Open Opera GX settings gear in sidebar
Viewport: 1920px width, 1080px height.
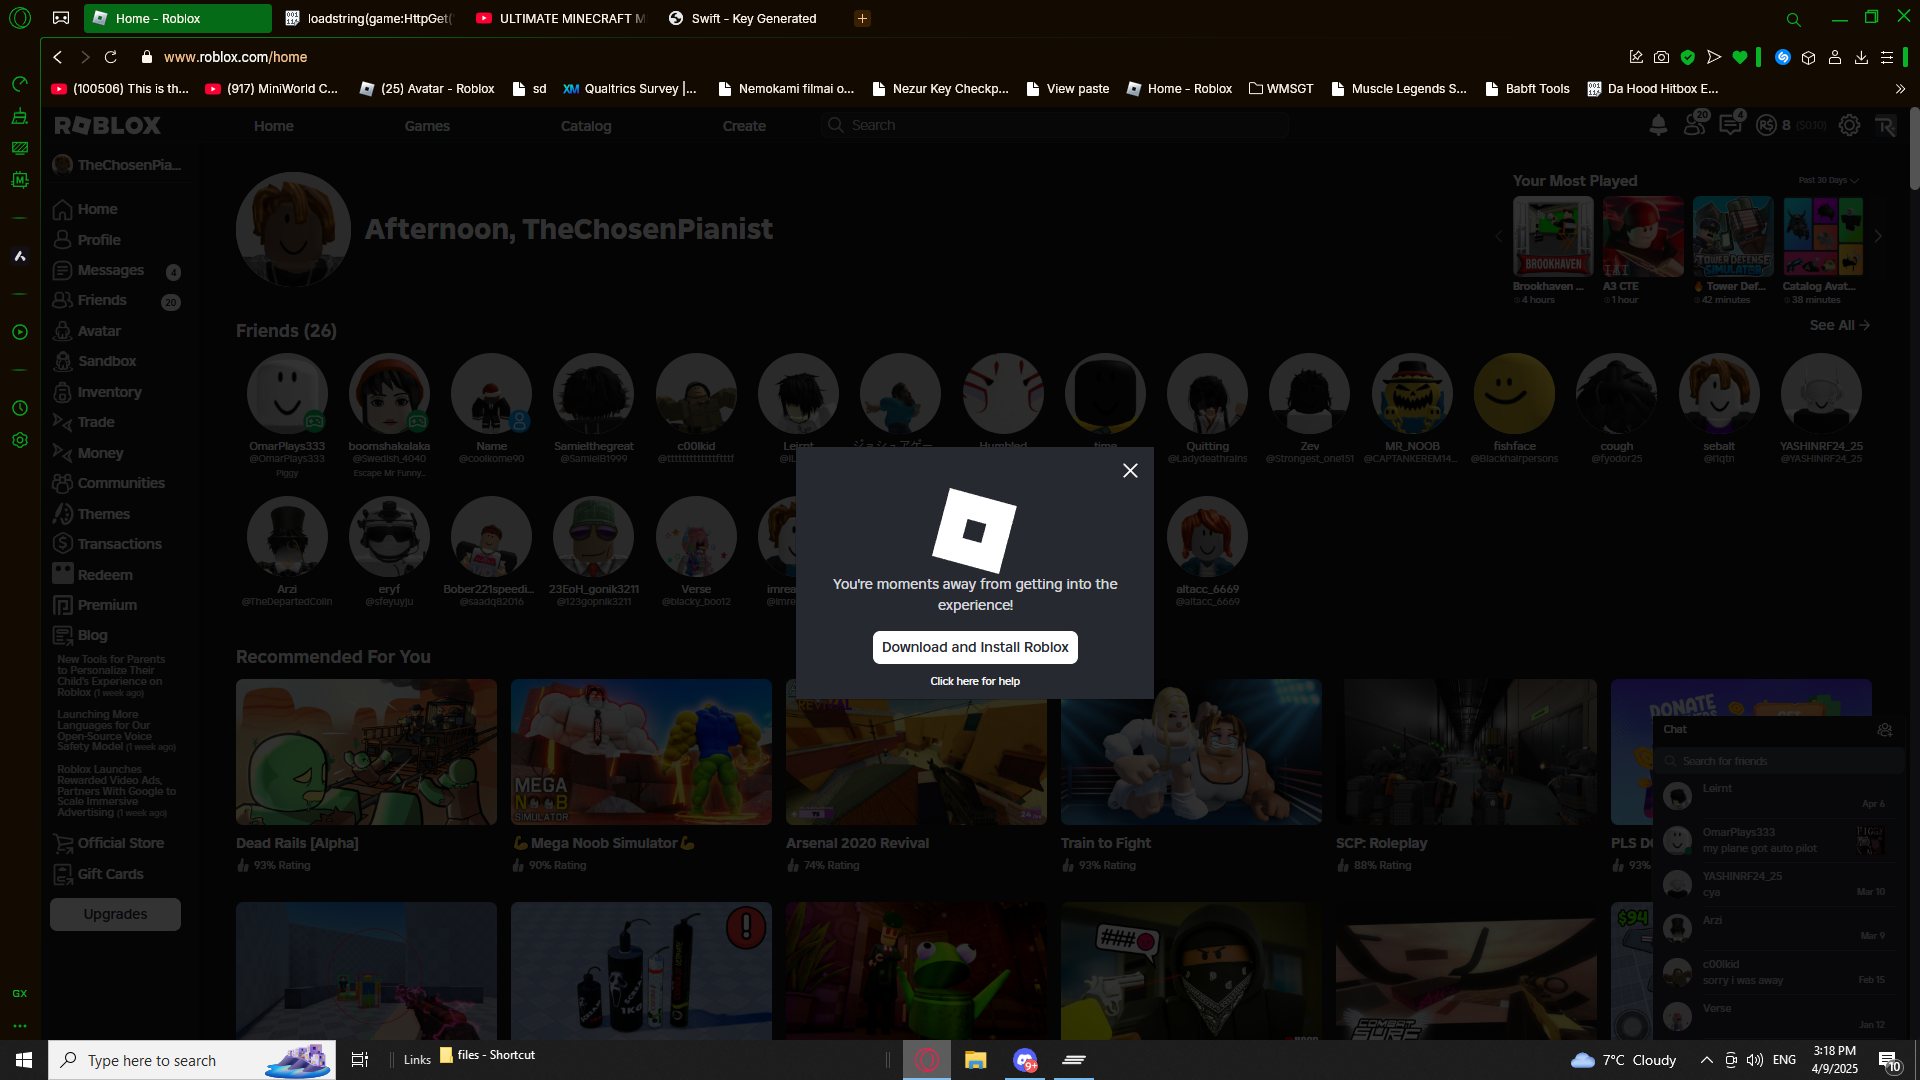coord(19,440)
